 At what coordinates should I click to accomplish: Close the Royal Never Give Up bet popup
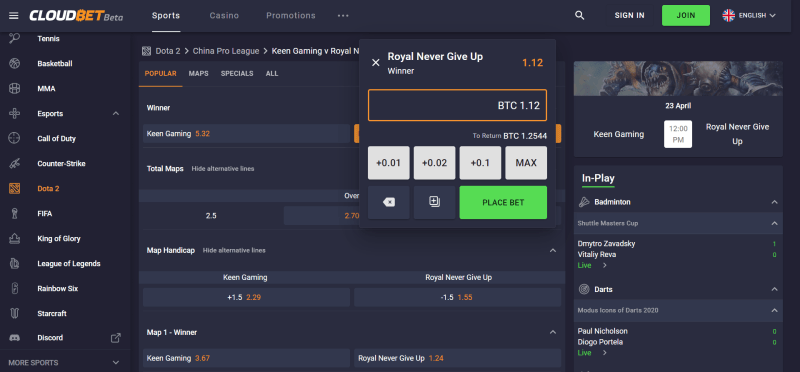376,63
